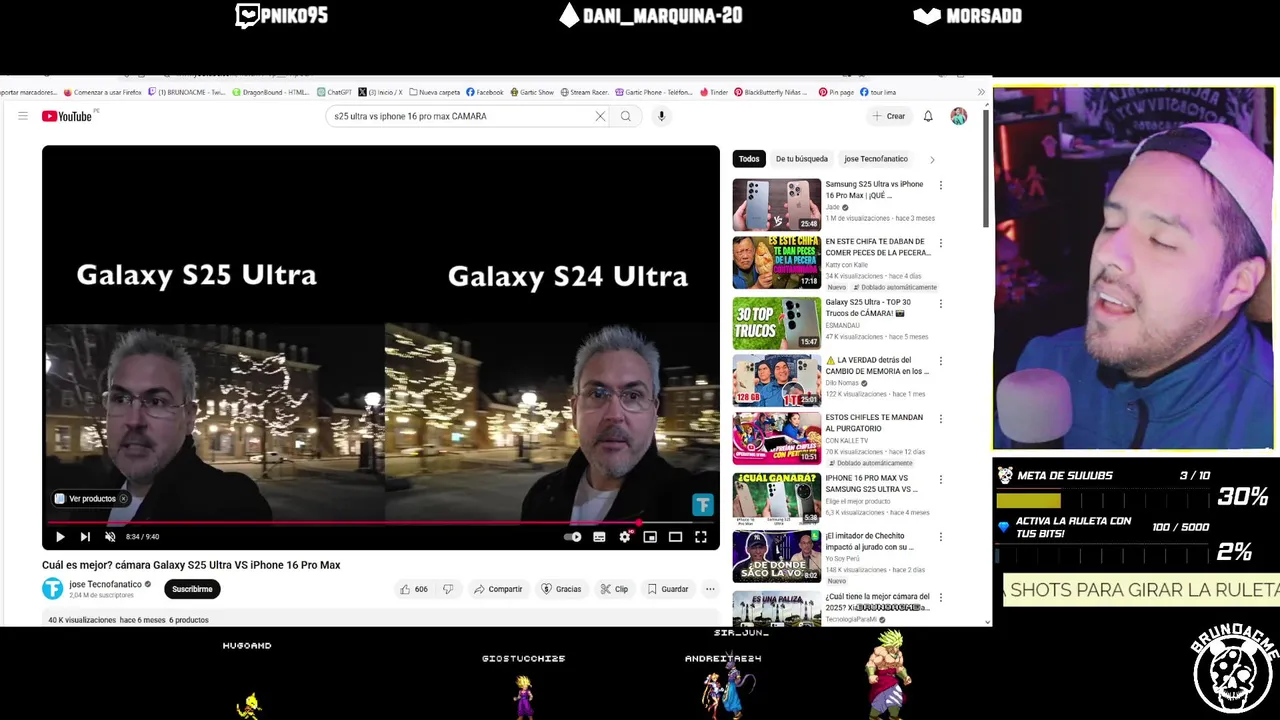Open the ChatGPT bookmark
This screenshot has width=1280, height=720.
[x=335, y=92]
